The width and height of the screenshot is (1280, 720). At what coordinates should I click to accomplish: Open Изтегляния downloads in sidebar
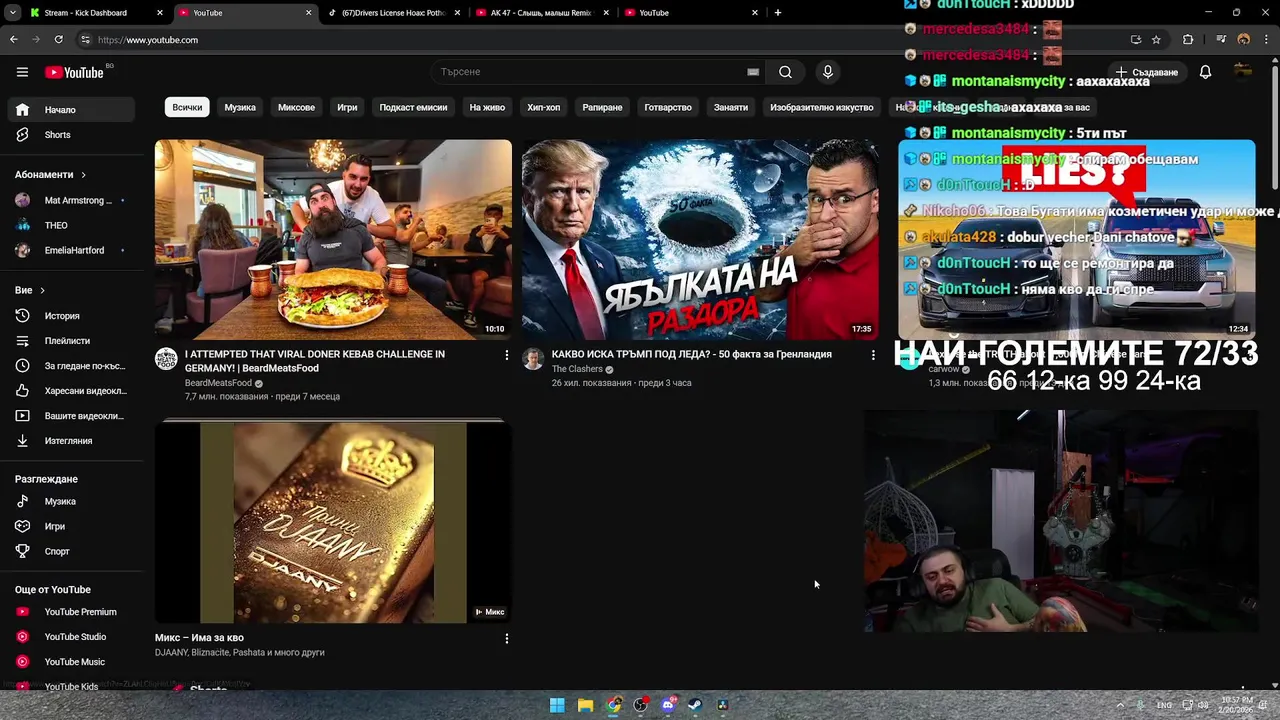coord(71,441)
